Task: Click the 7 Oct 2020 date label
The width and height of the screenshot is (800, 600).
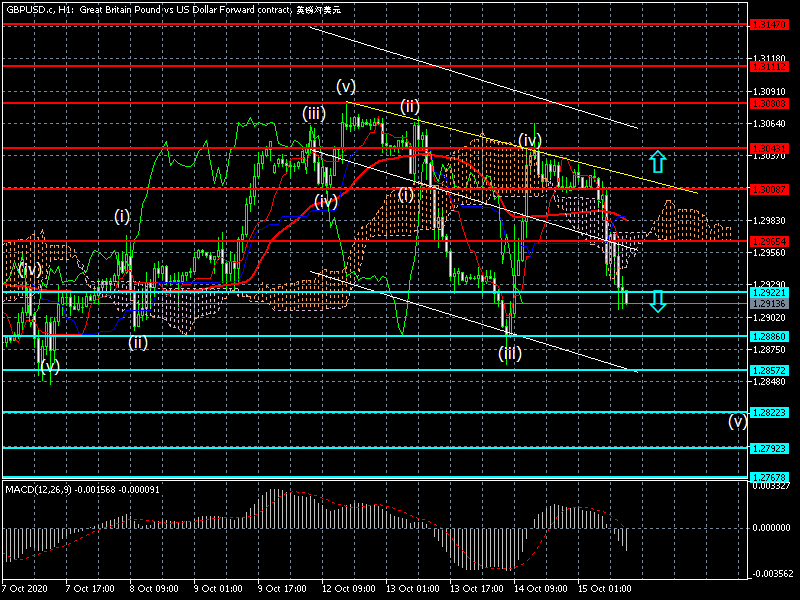Action: coord(26,588)
